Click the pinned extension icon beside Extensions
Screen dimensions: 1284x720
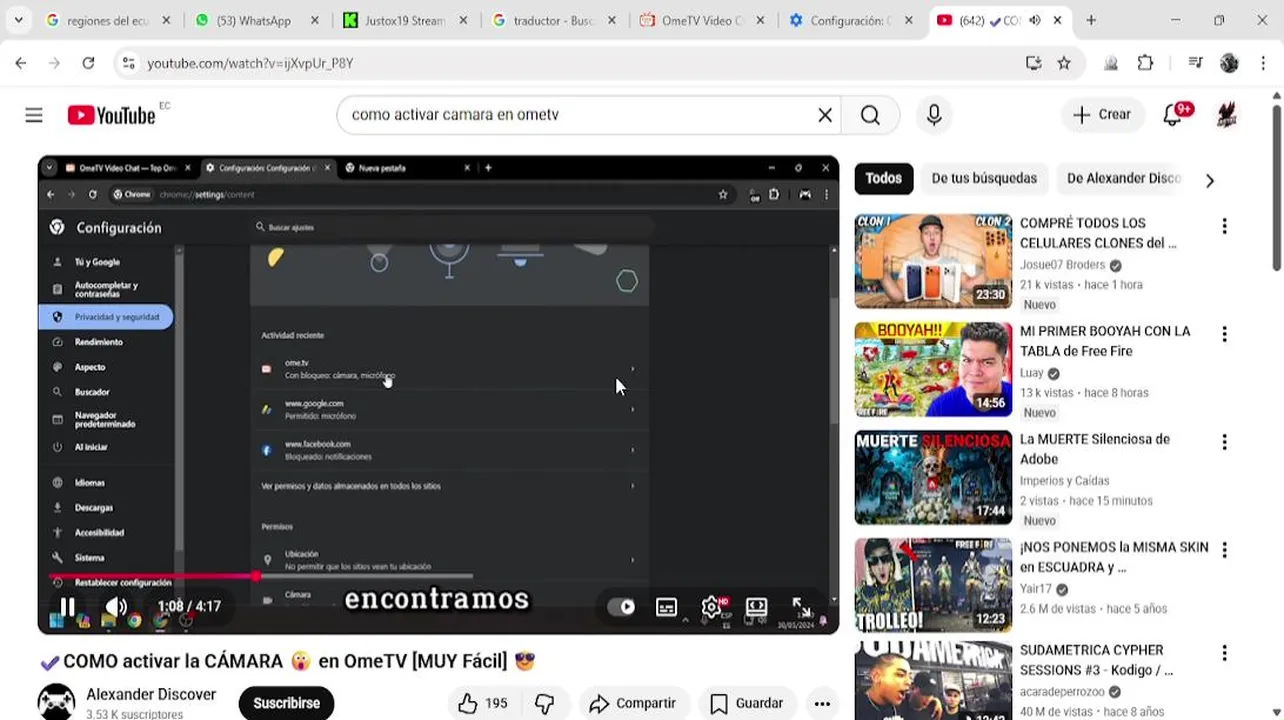pos(1111,63)
